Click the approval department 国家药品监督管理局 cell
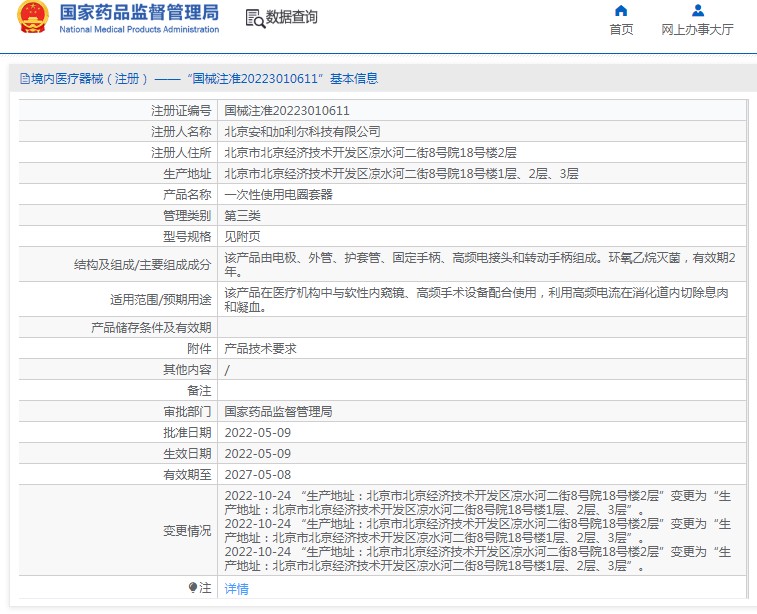 point(278,411)
